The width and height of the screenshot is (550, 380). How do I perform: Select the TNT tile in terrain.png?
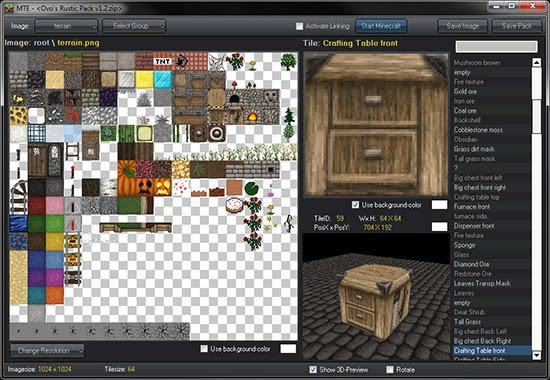pos(162,61)
